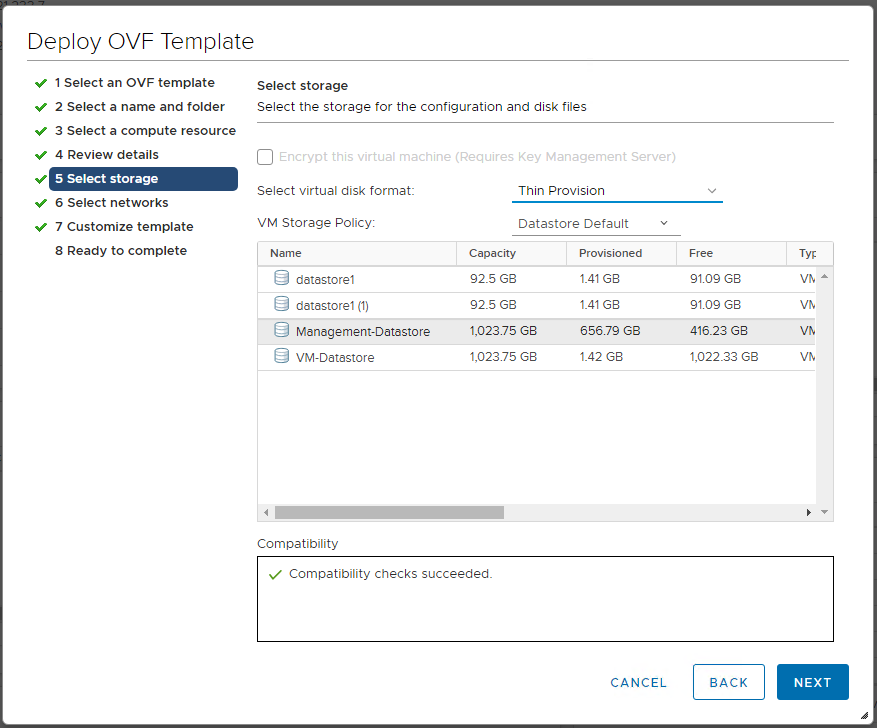Jump to step 3 Select a compute resource
The image size is (877, 728).
tap(145, 131)
